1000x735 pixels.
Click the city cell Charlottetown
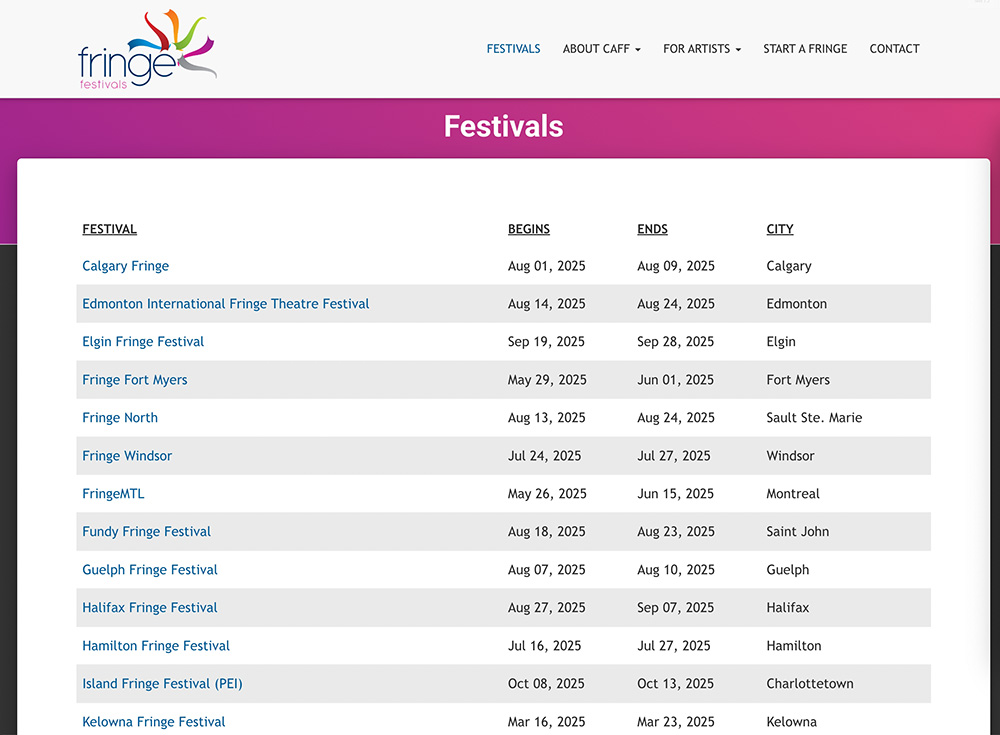(x=810, y=684)
